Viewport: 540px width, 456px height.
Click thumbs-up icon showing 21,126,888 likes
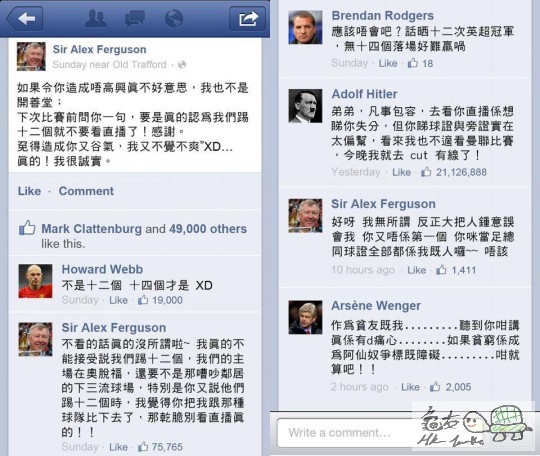(426, 172)
